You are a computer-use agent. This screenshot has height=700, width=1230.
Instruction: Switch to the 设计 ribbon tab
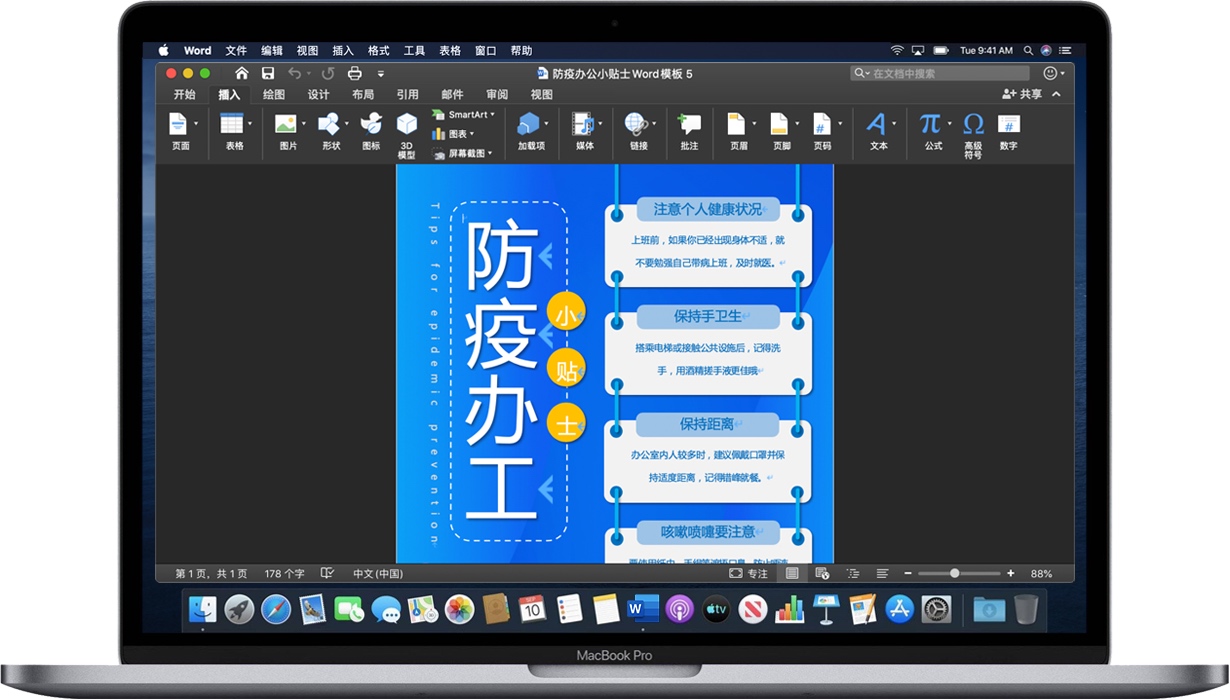click(317, 94)
